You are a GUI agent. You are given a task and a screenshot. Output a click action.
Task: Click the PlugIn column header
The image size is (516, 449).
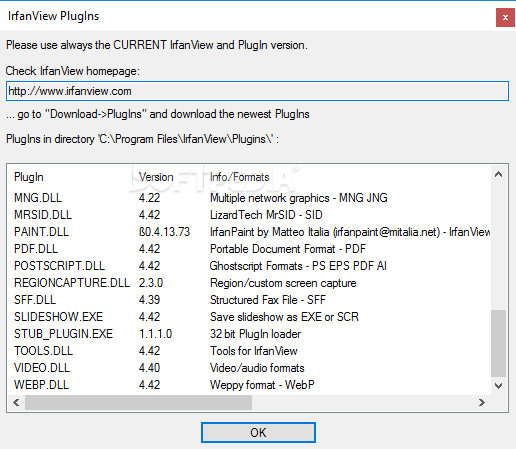(29, 177)
